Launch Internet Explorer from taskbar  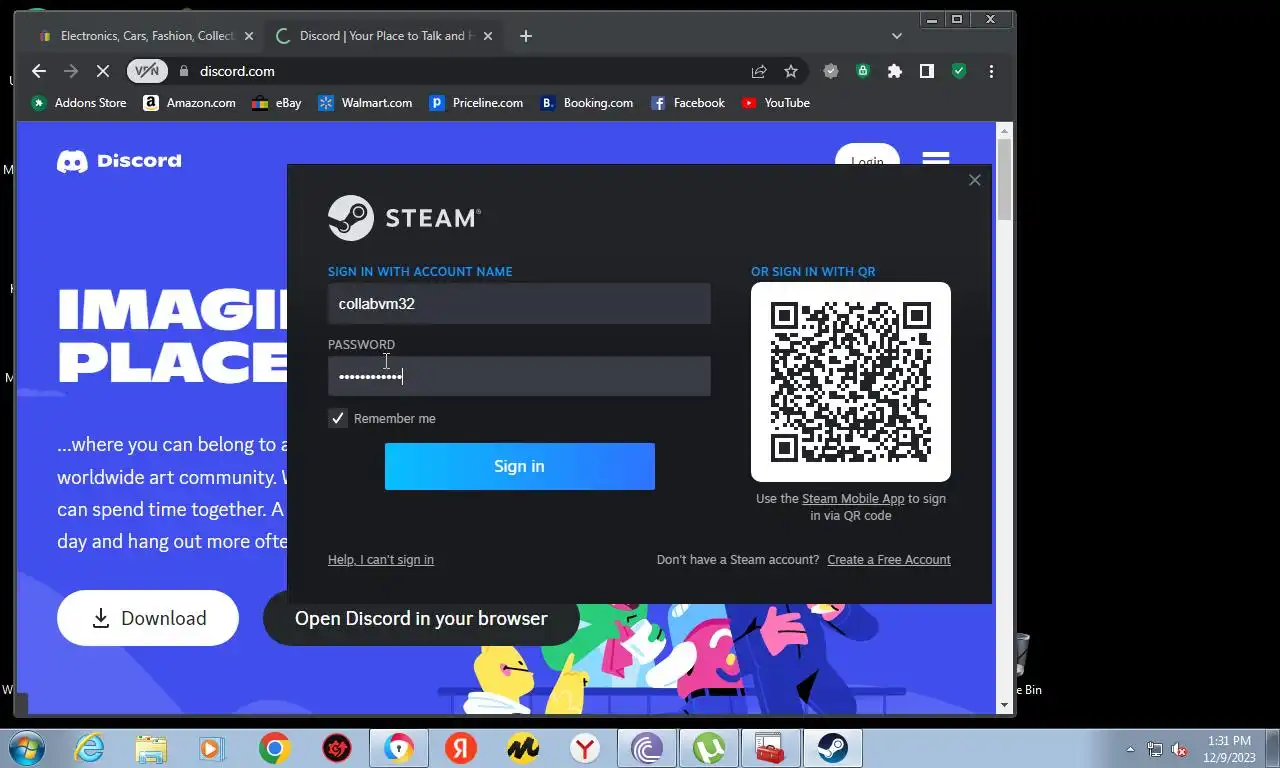coord(89,748)
